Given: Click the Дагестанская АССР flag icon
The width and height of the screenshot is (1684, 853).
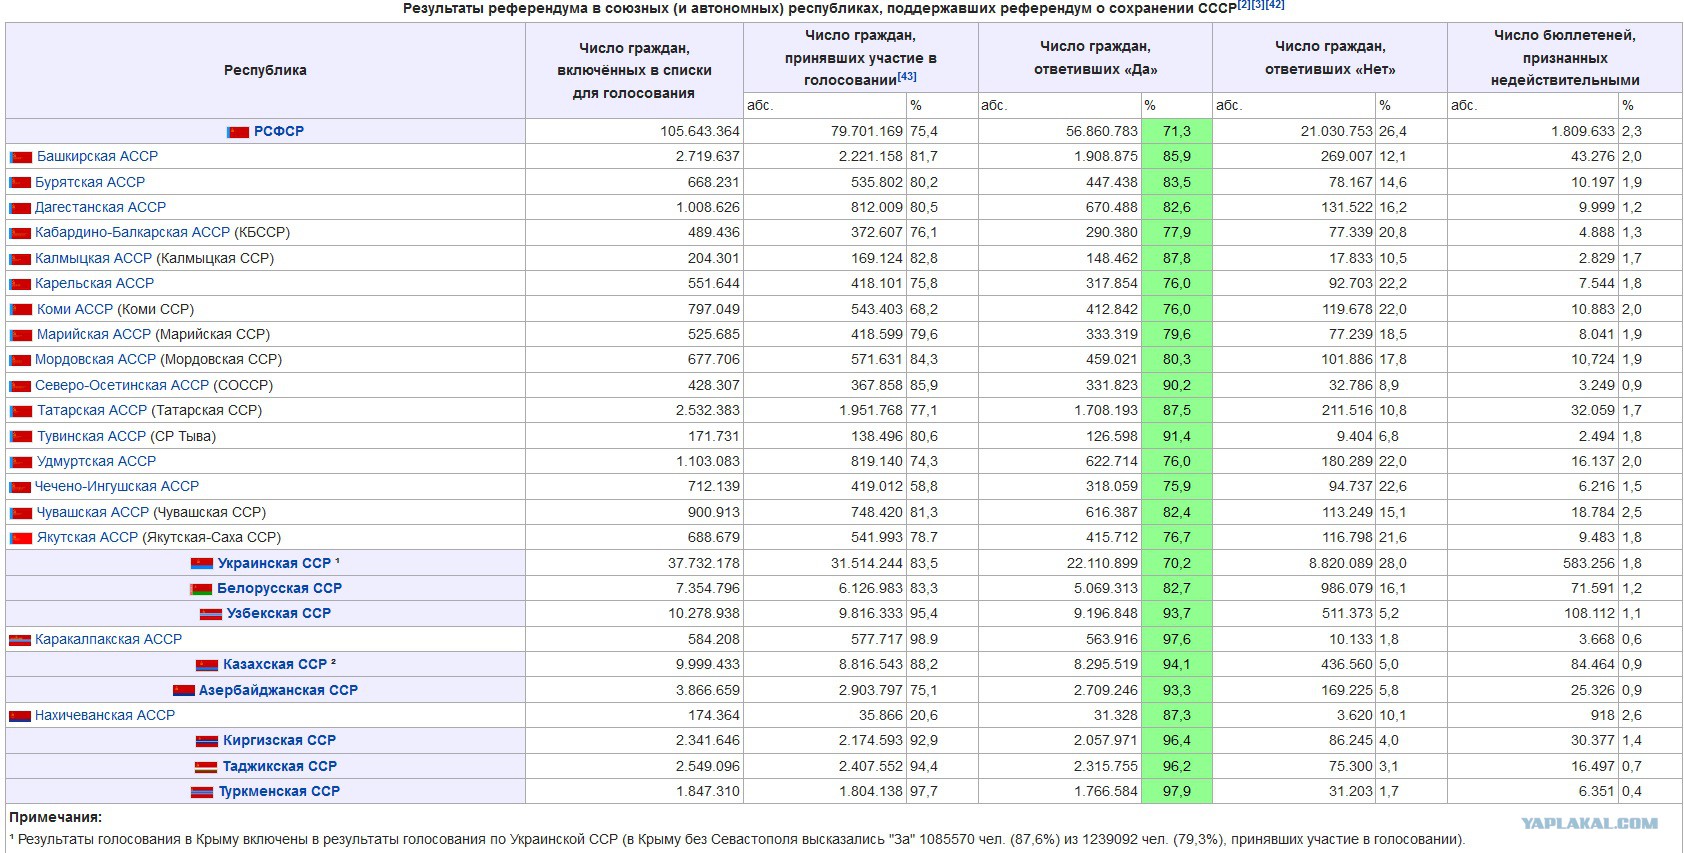Looking at the screenshot, I should [x=21, y=208].
